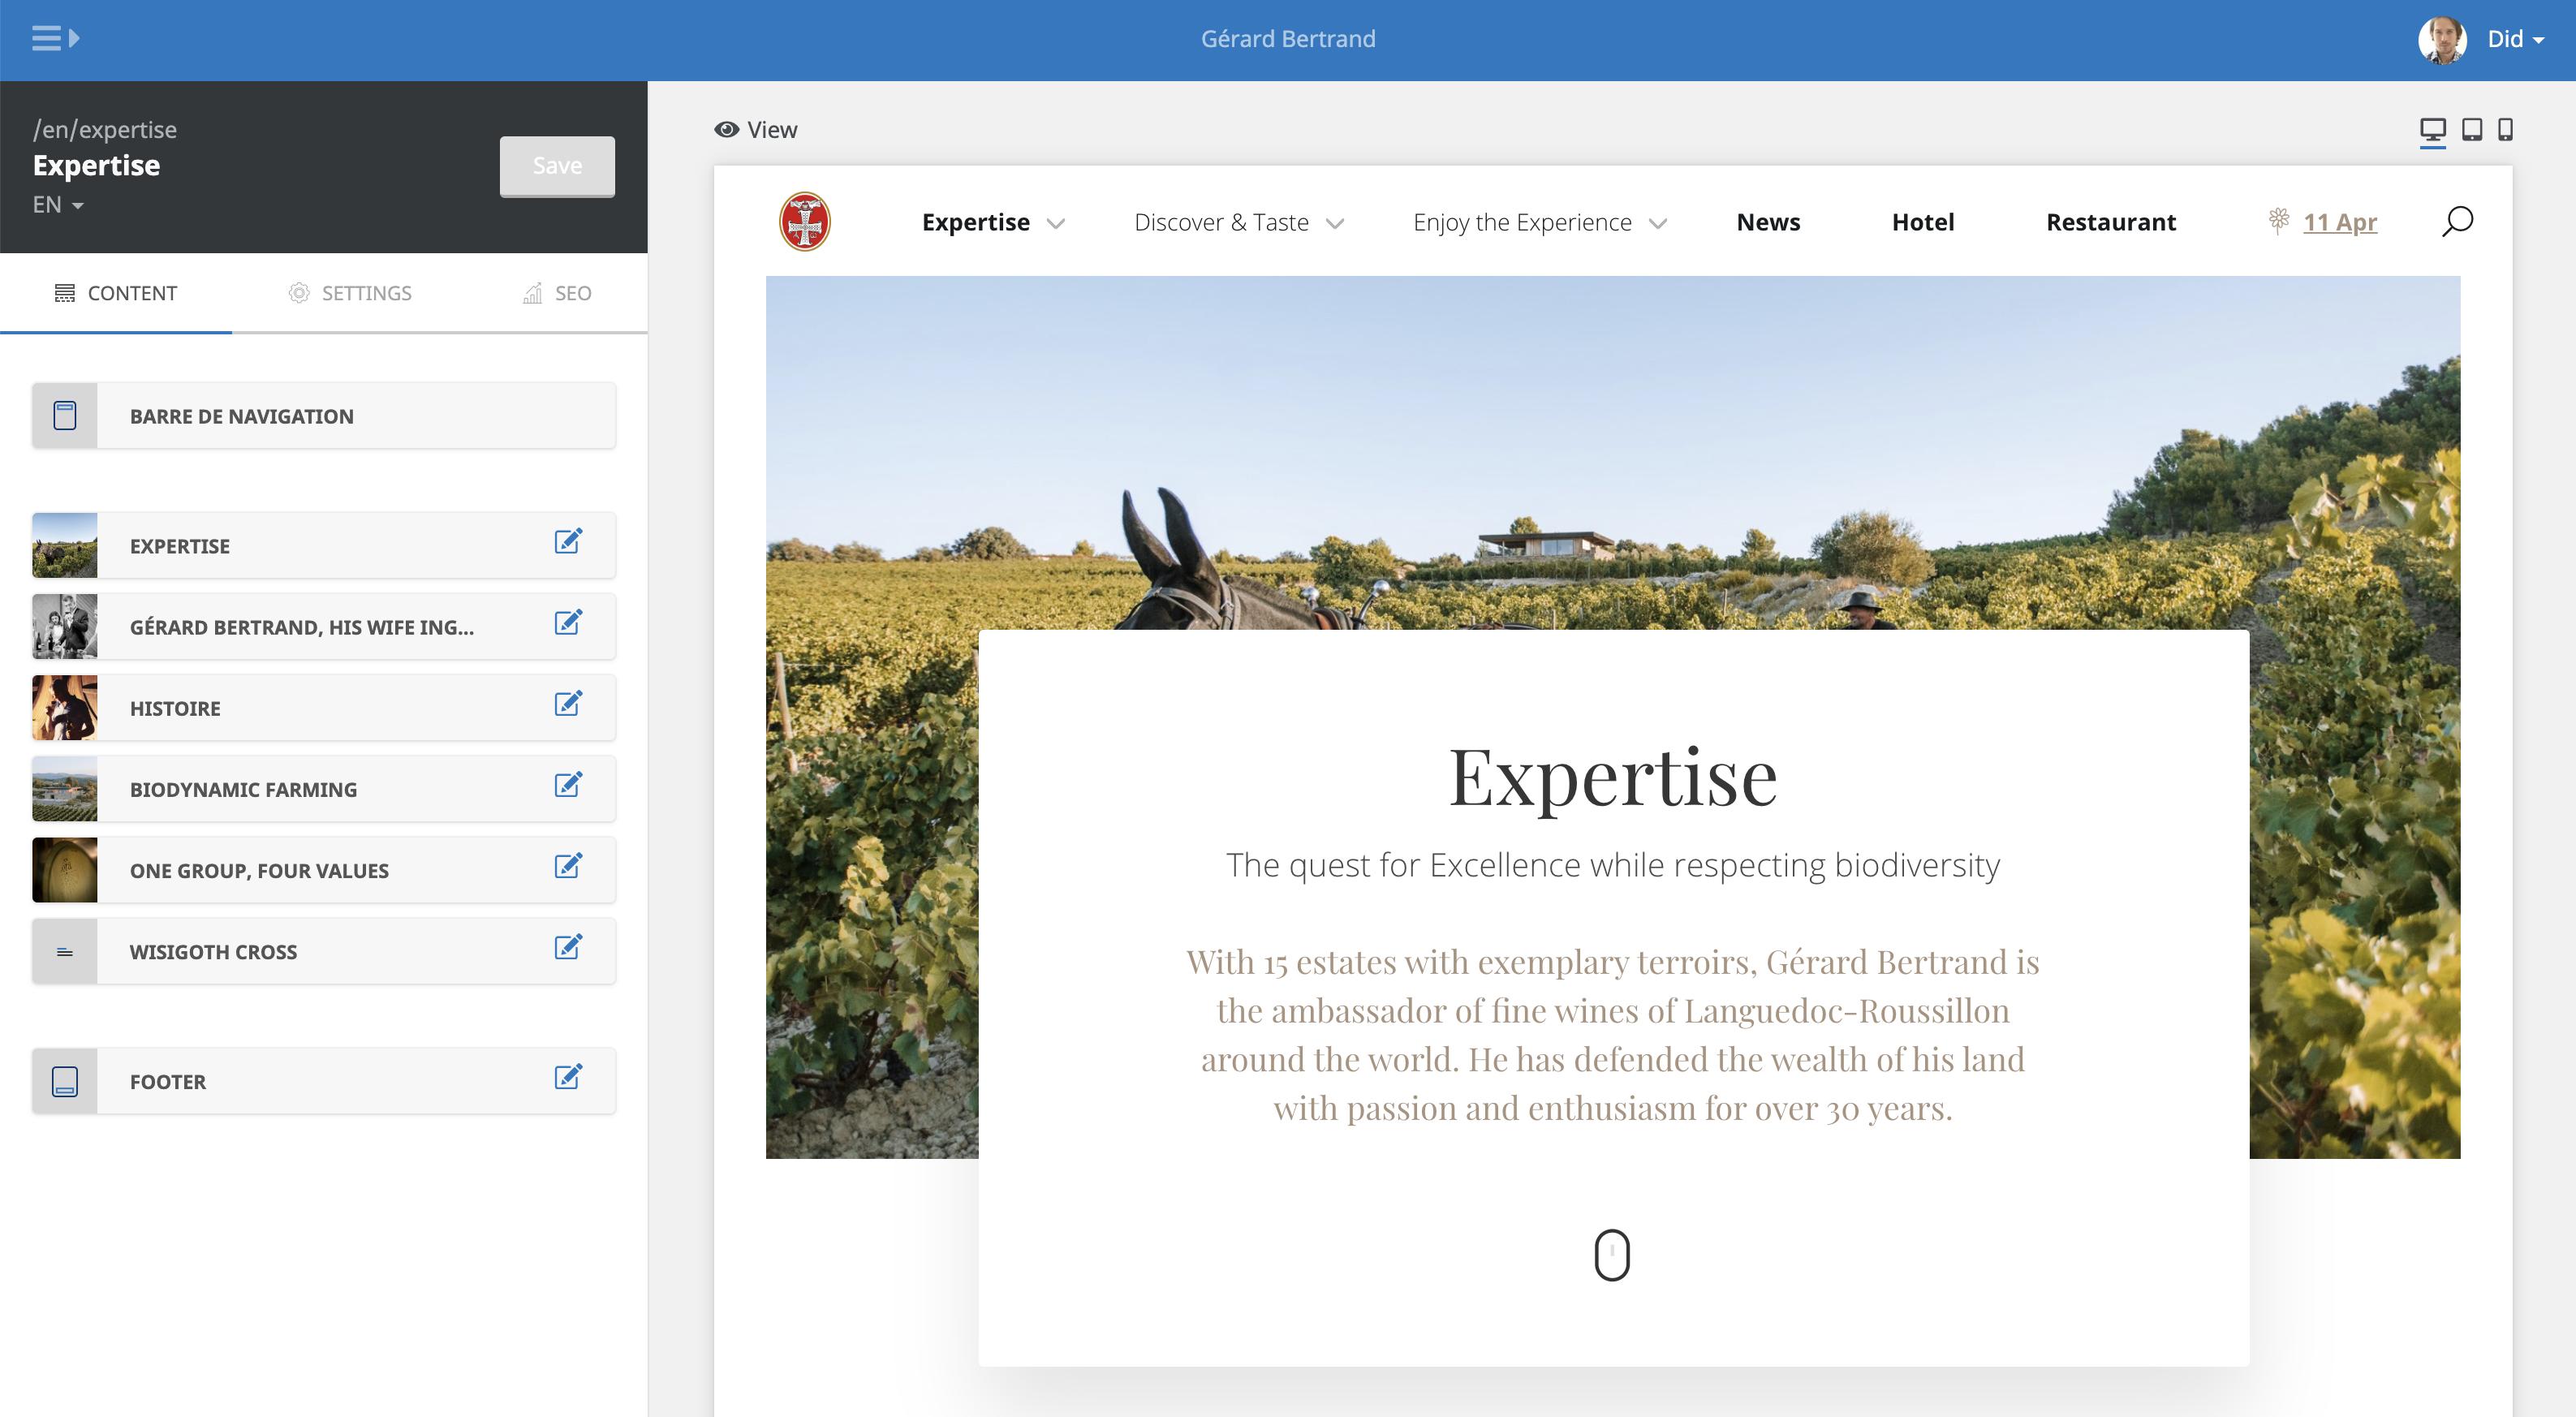
Task: Expand Enjoy the Experience nav chevron
Action: (x=1657, y=223)
